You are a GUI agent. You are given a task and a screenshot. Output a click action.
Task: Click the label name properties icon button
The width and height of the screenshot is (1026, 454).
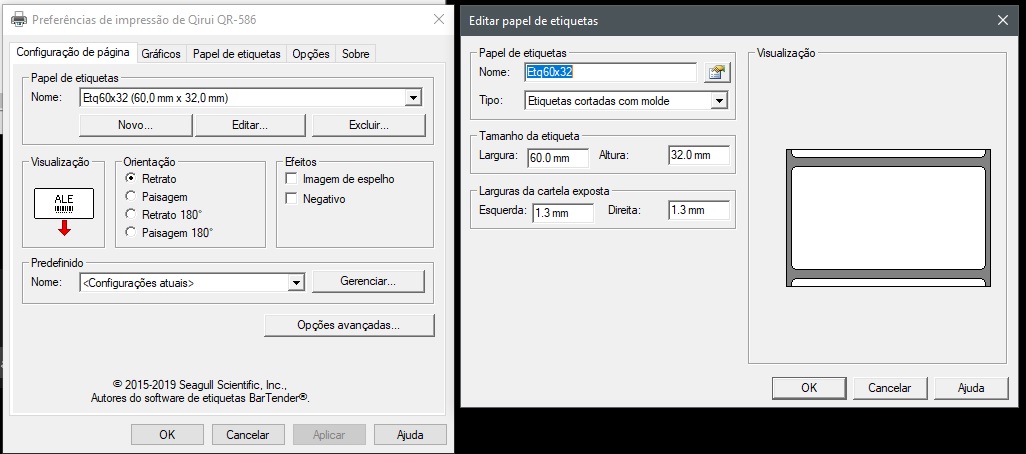(x=715, y=72)
